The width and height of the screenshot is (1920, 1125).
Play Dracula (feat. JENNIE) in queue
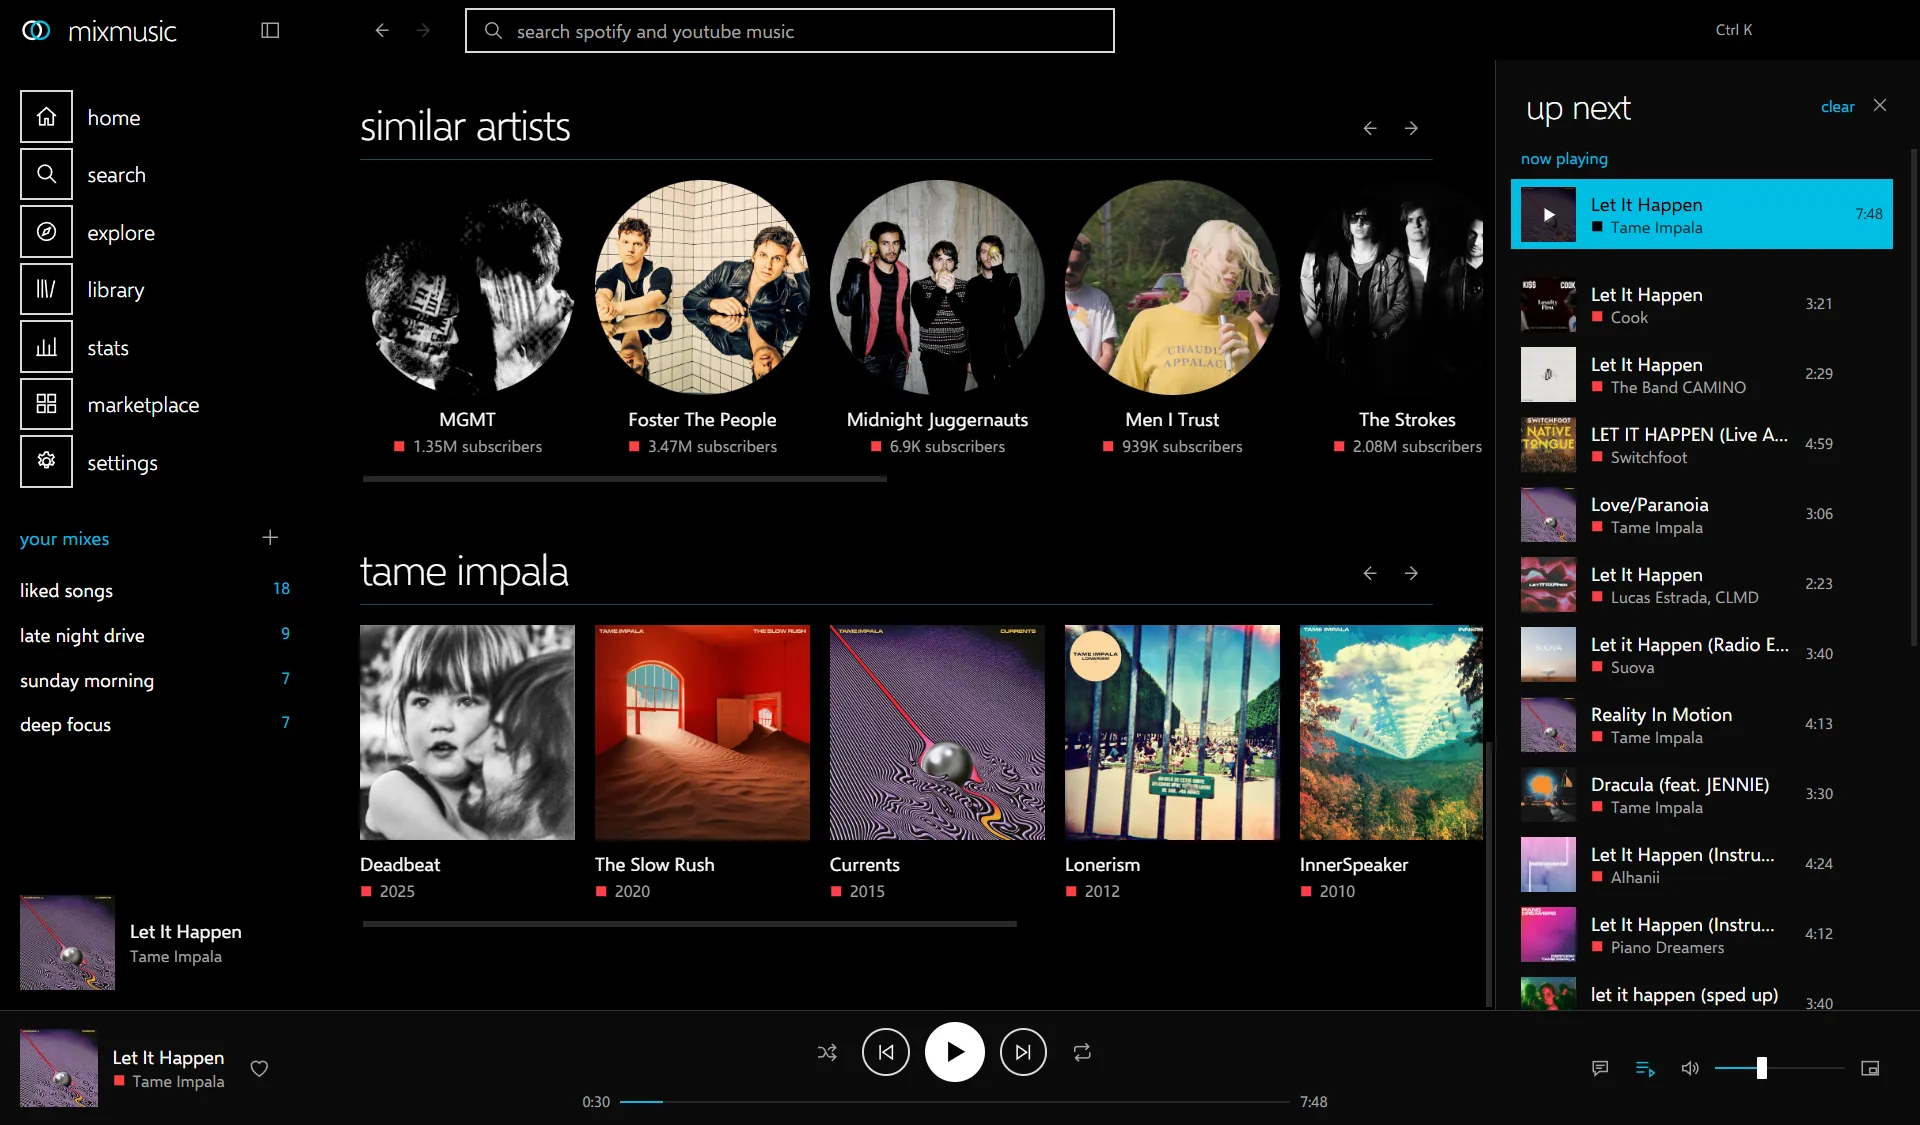pyautogui.click(x=1701, y=794)
